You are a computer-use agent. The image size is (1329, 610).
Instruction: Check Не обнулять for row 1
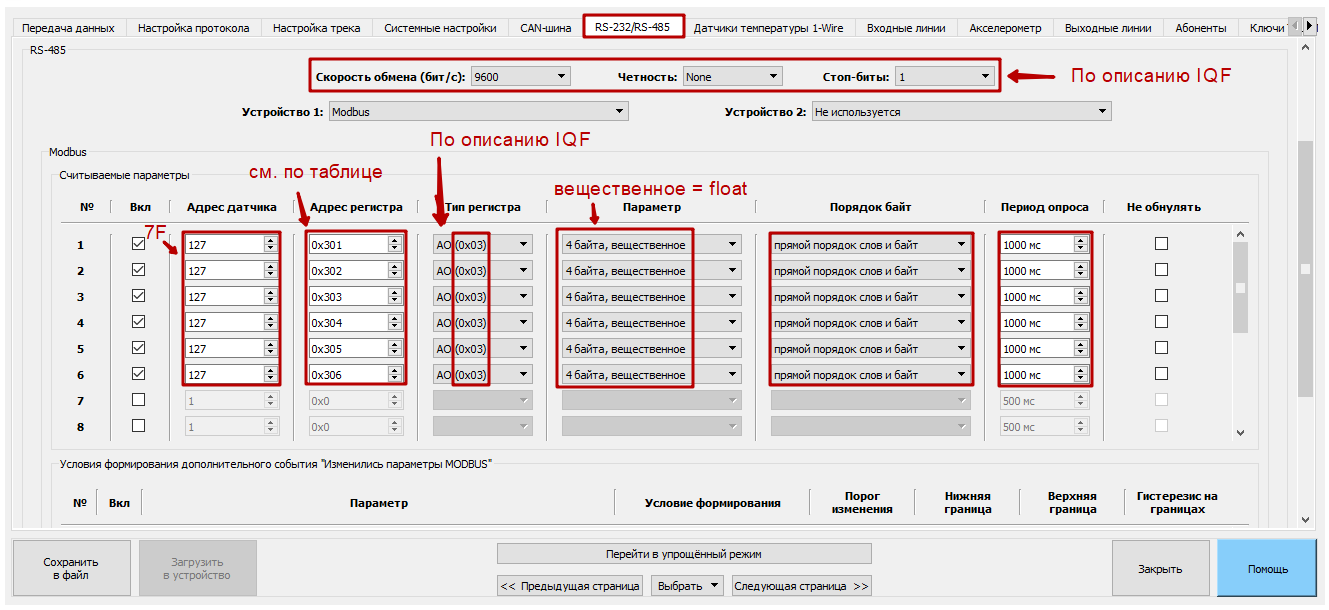(x=1161, y=244)
